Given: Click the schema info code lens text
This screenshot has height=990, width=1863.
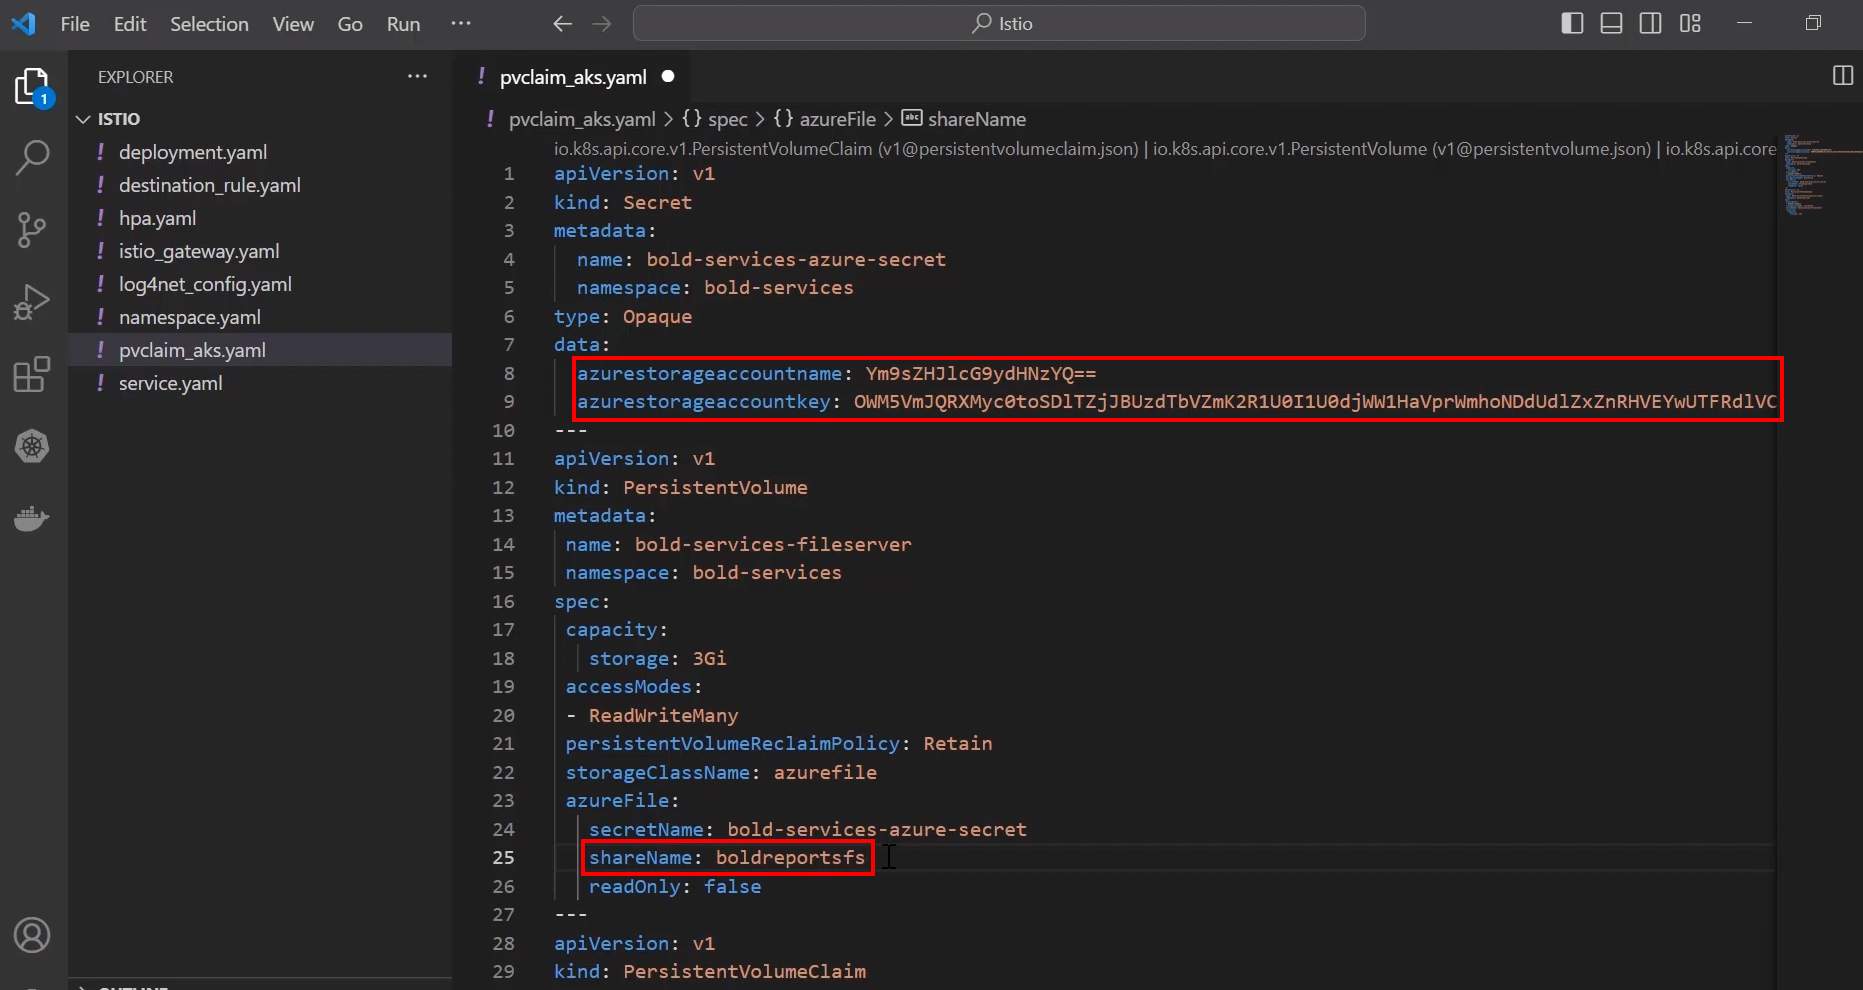Looking at the screenshot, I should pos(1165,149).
